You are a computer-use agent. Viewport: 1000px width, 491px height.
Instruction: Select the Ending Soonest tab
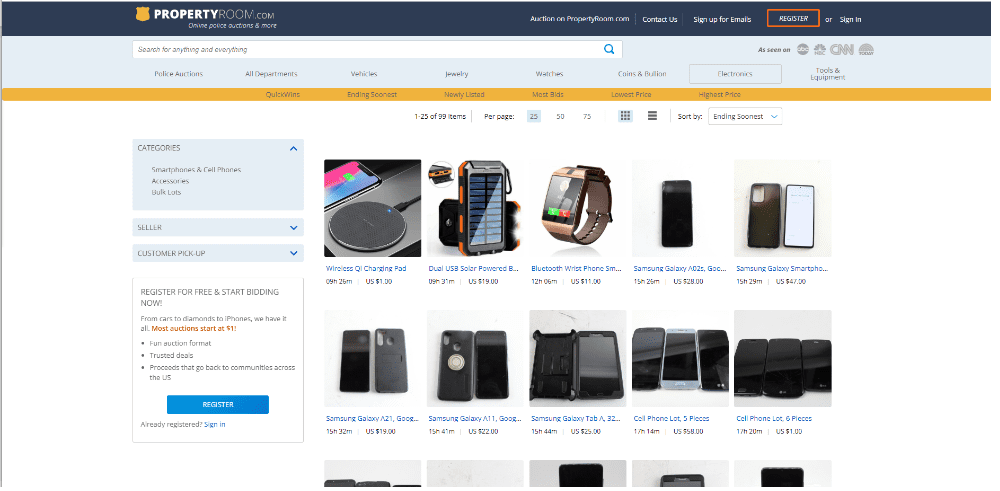pyautogui.click(x=372, y=94)
